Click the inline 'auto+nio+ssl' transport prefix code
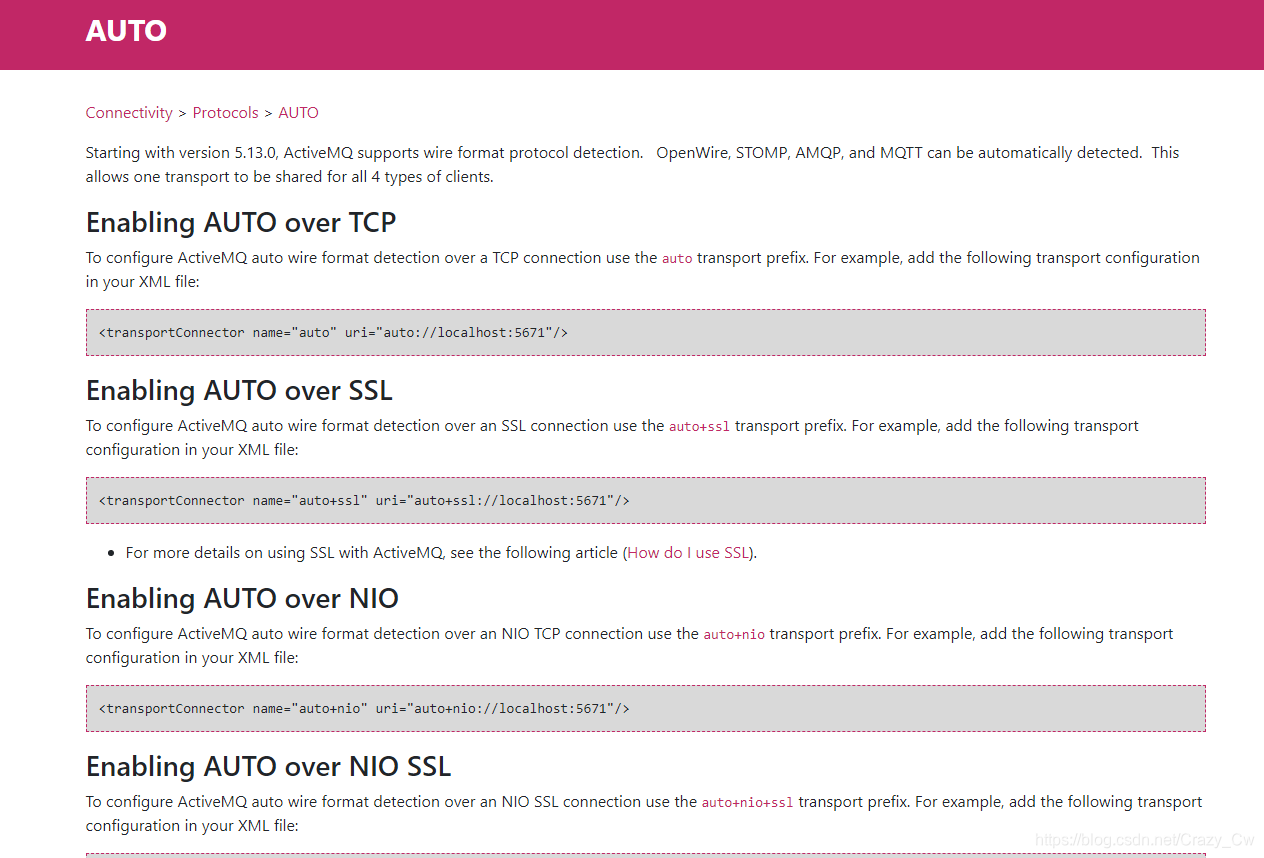This screenshot has width=1264, height=858. tap(748, 802)
